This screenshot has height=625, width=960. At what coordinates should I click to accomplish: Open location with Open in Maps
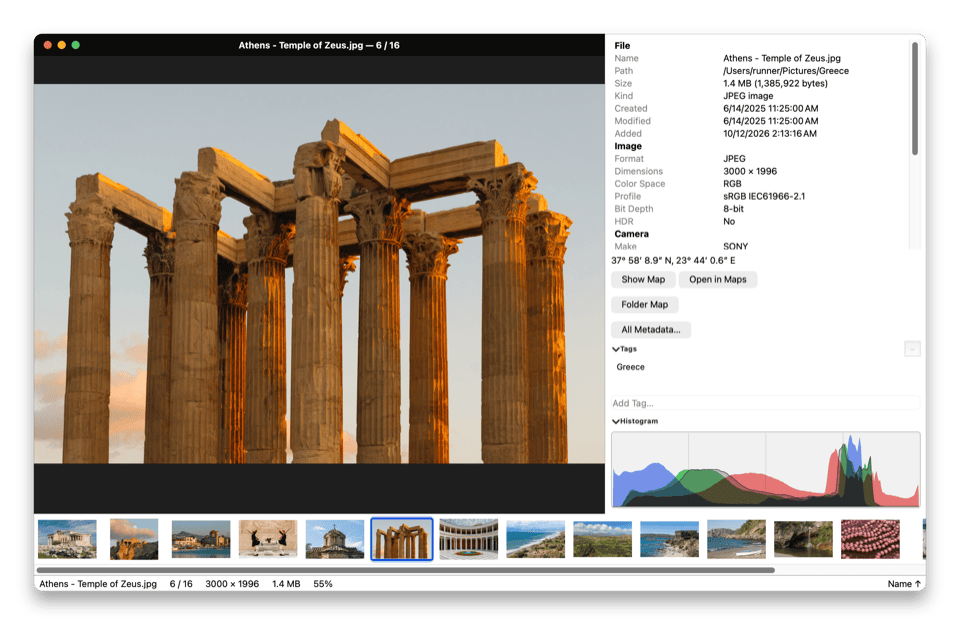(x=718, y=280)
